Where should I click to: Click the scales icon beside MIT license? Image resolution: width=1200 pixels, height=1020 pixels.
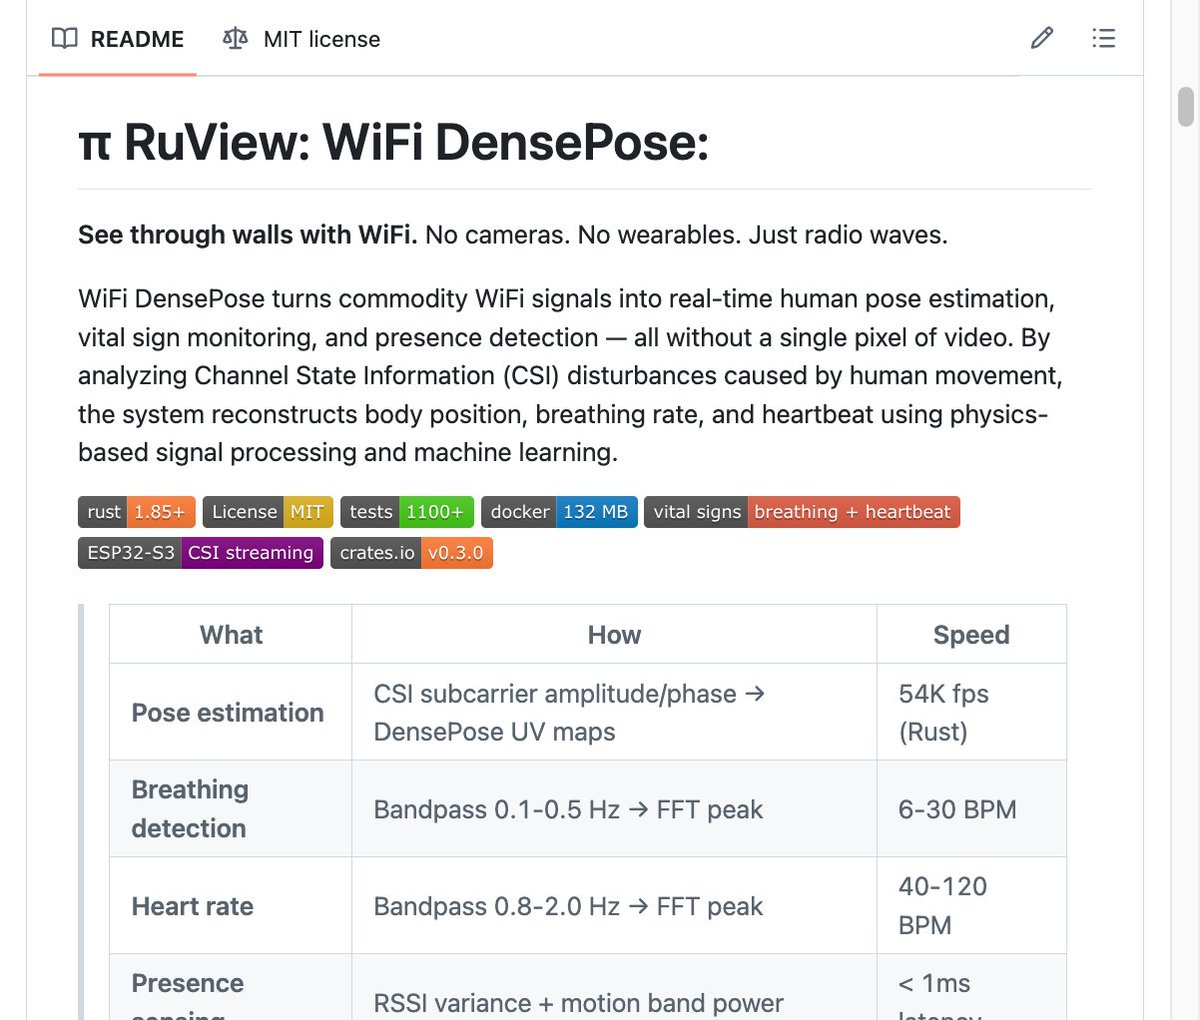point(235,39)
